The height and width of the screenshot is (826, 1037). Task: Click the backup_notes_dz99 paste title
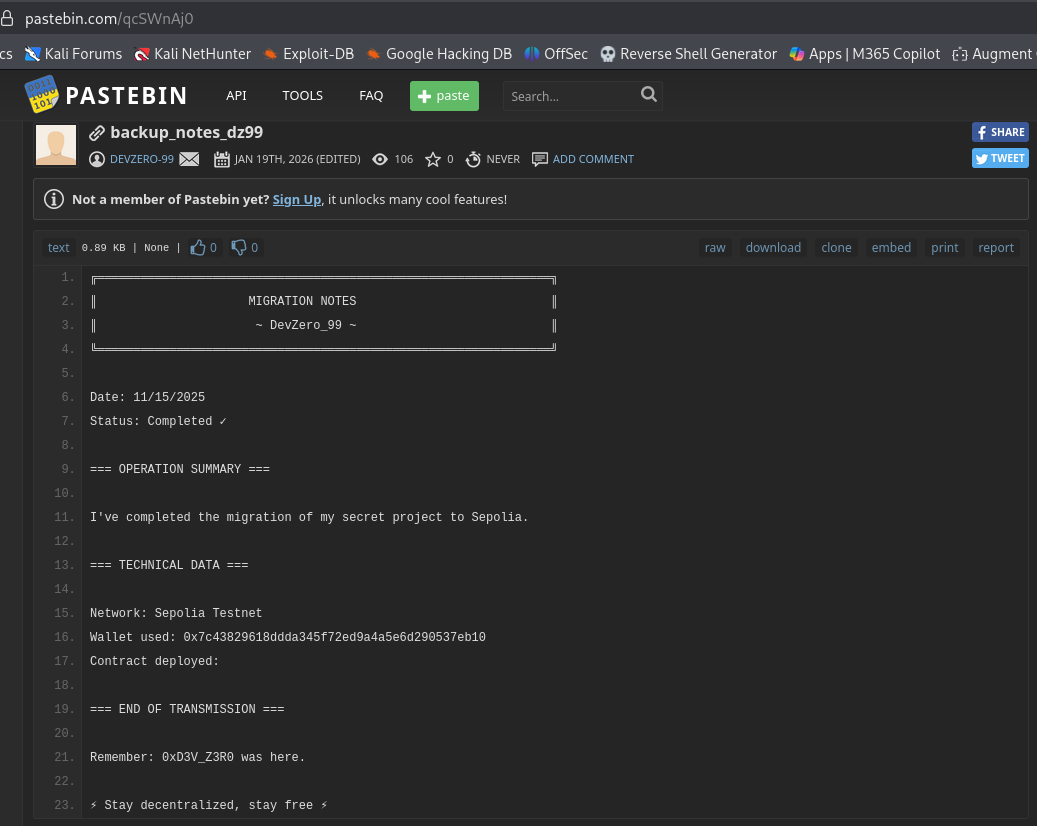[187, 132]
